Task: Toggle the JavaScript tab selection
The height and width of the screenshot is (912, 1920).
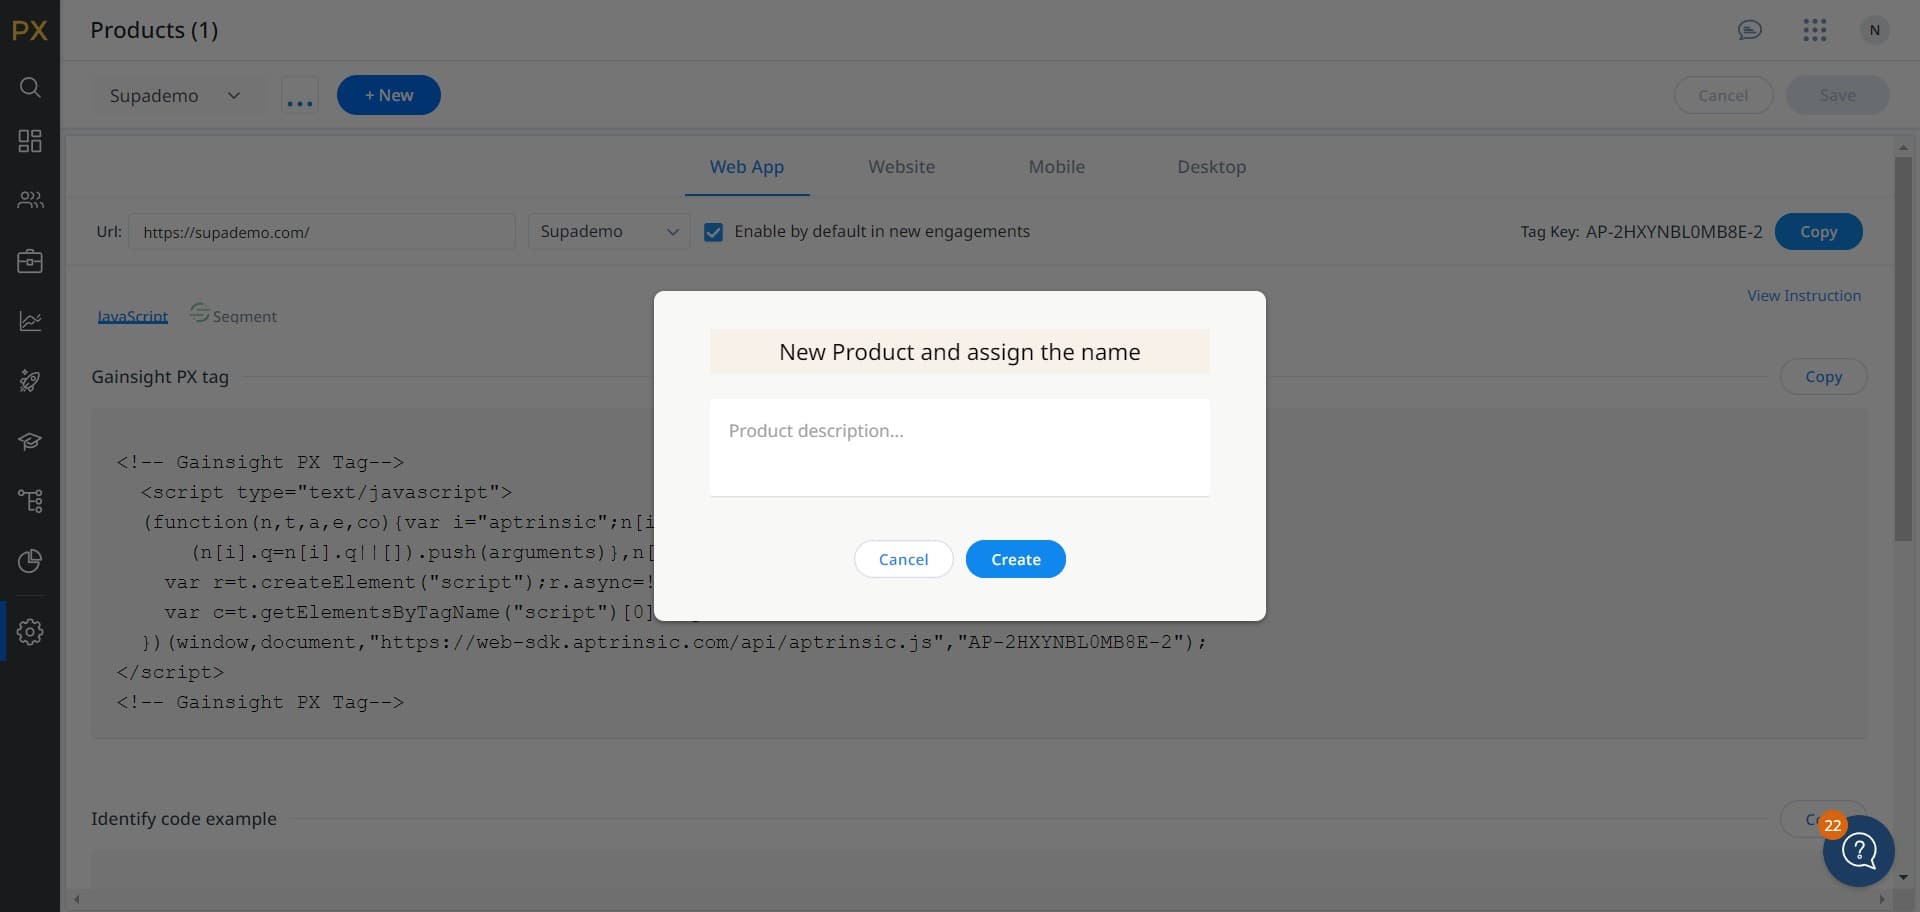Action: tap(133, 315)
